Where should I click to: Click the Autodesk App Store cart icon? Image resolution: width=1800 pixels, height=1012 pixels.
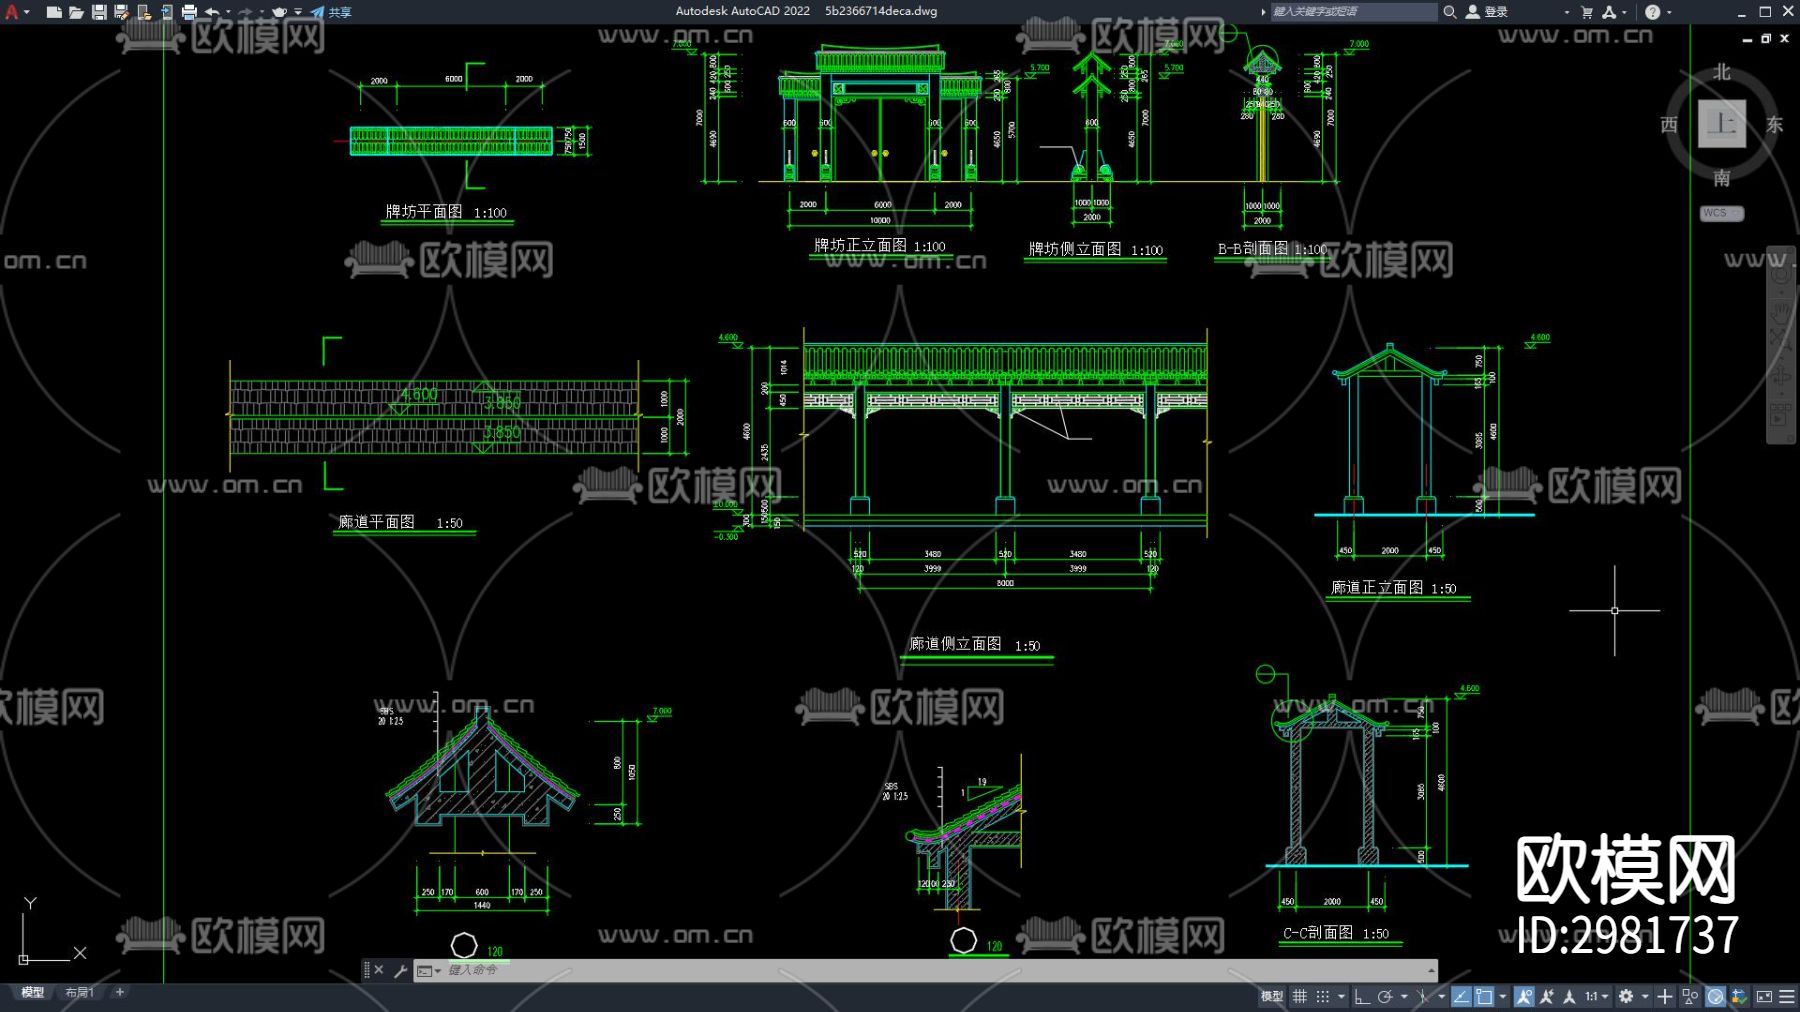point(1587,12)
